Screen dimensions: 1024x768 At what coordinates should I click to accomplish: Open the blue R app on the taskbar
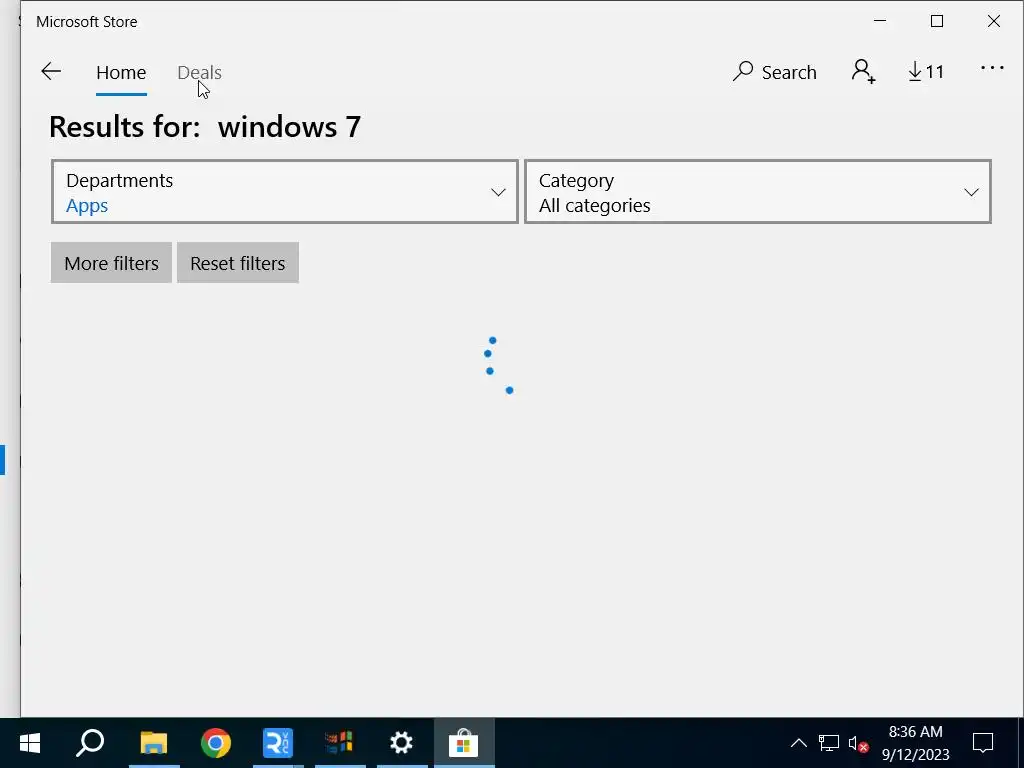278,743
